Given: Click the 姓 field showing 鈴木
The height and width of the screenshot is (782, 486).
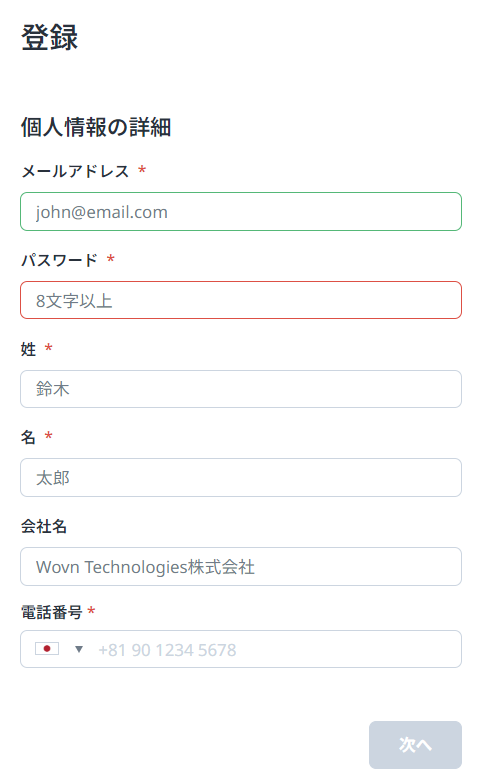Looking at the screenshot, I should click(241, 389).
